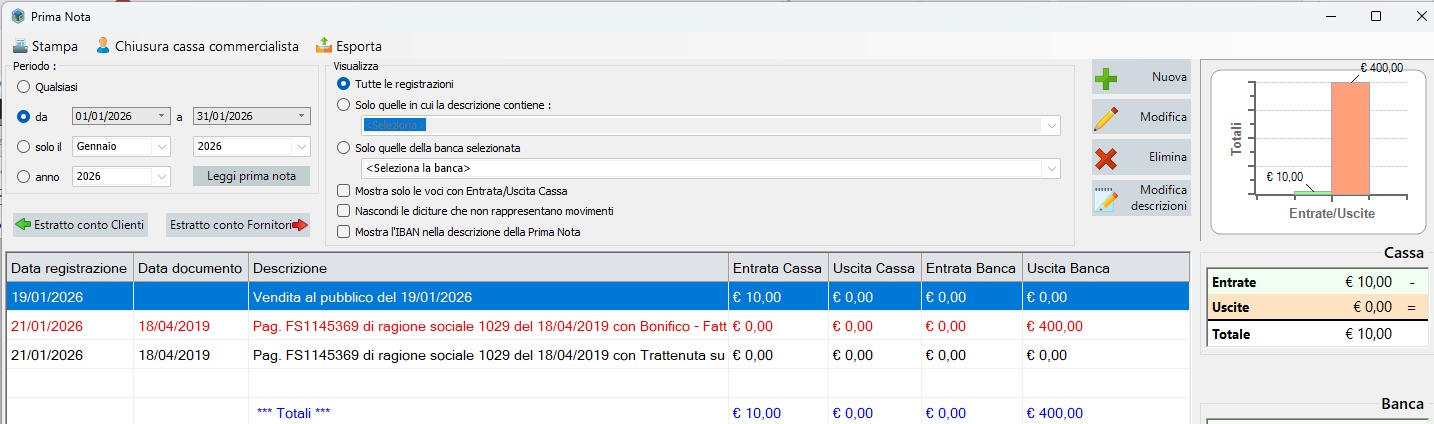Open the Seleziona la banca dropdown
The width and height of the screenshot is (1434, 424).
(x=1050, y=168)
